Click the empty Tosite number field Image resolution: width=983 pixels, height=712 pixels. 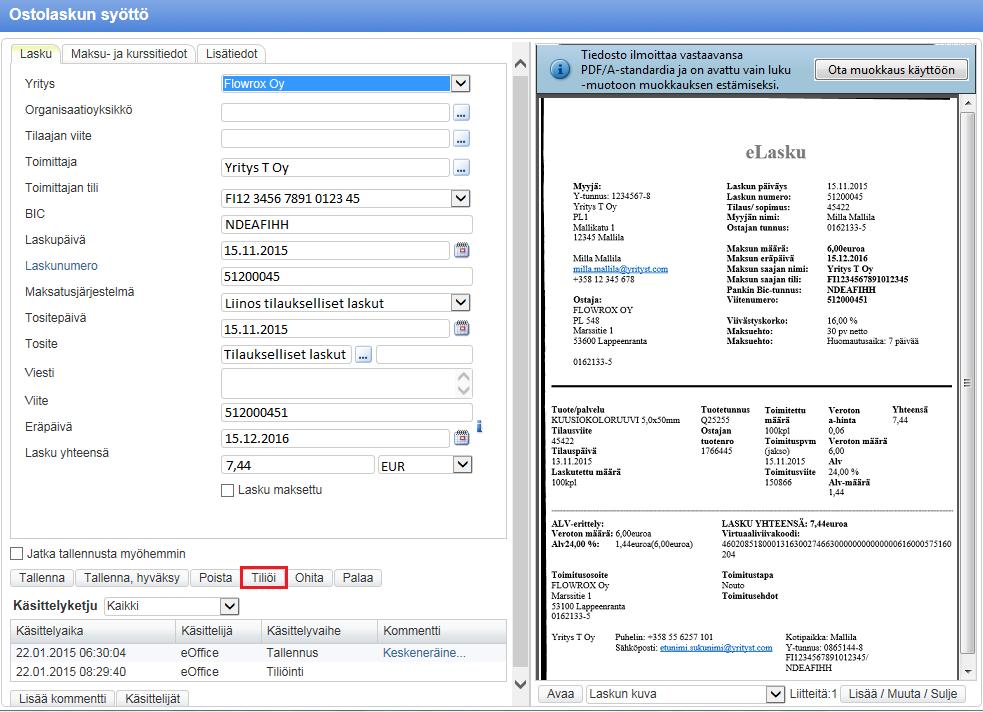[x=424, y=355]
